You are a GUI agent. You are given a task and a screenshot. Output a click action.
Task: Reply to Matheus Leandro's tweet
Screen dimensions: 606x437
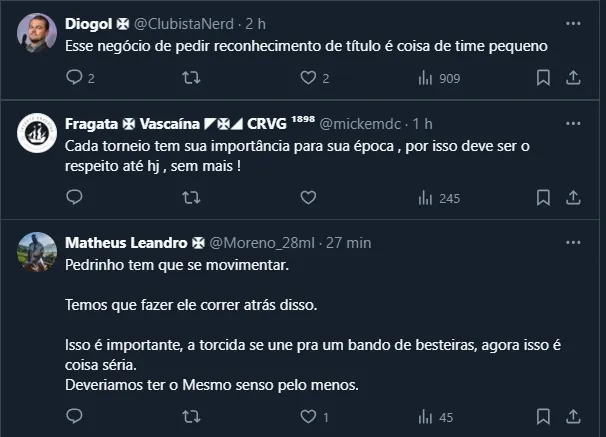75,417
